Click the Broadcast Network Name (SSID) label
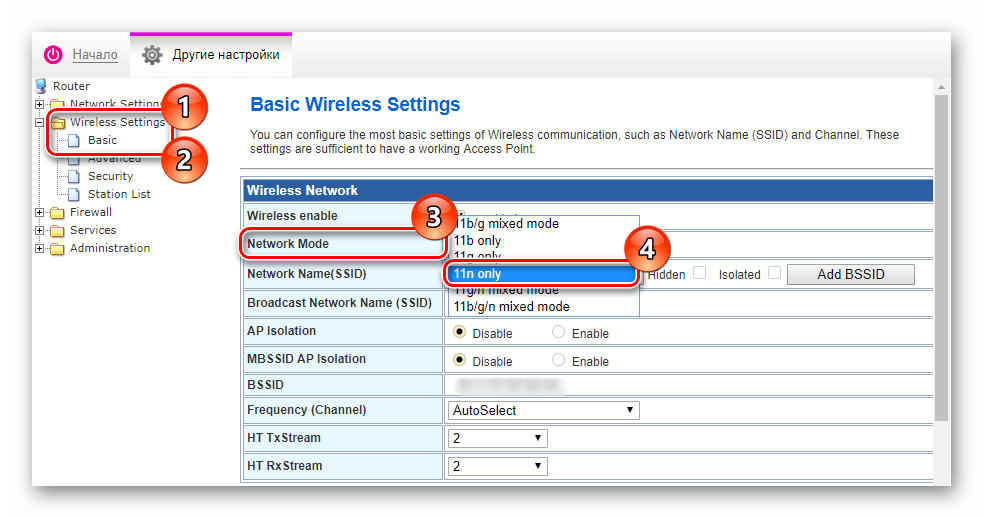 point(339,303)
